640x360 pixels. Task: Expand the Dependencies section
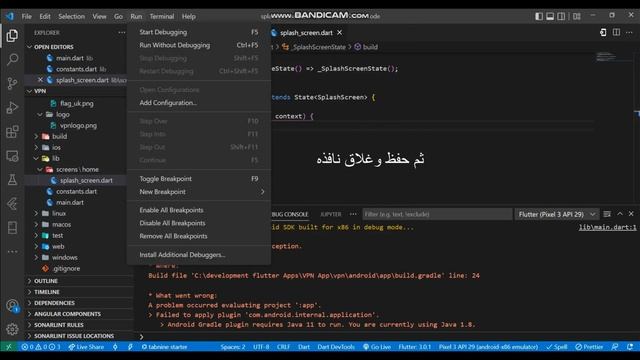pyautogui.click(x=54, y=303)
